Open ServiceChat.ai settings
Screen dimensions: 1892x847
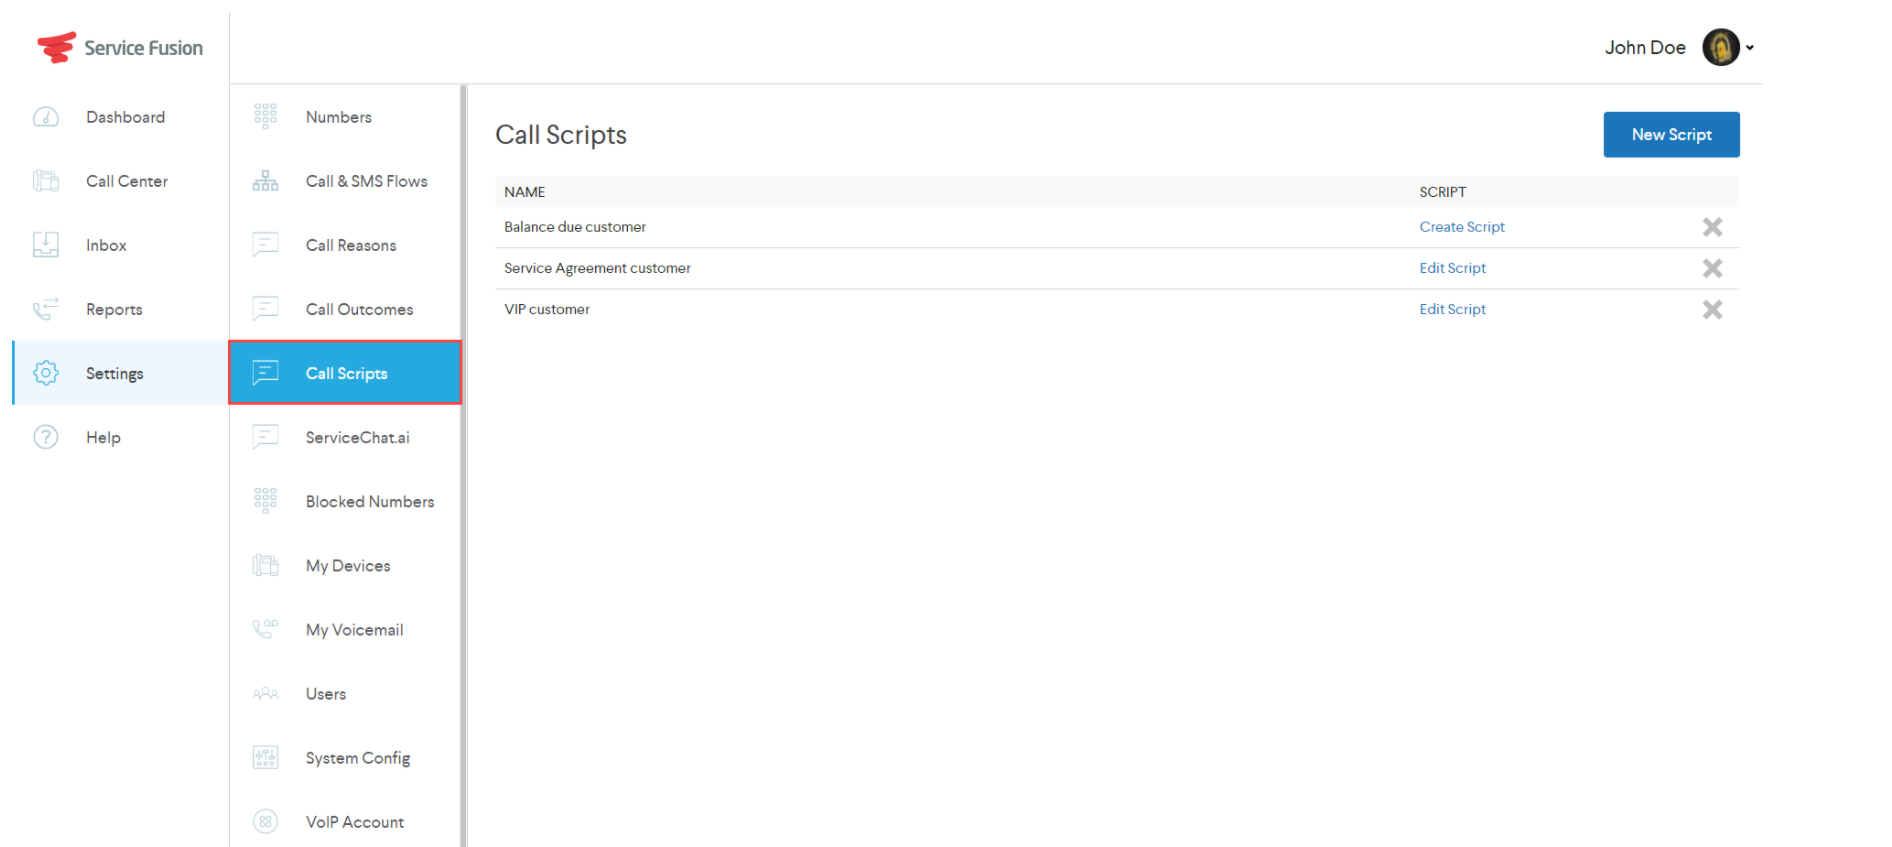click(345, 437)
